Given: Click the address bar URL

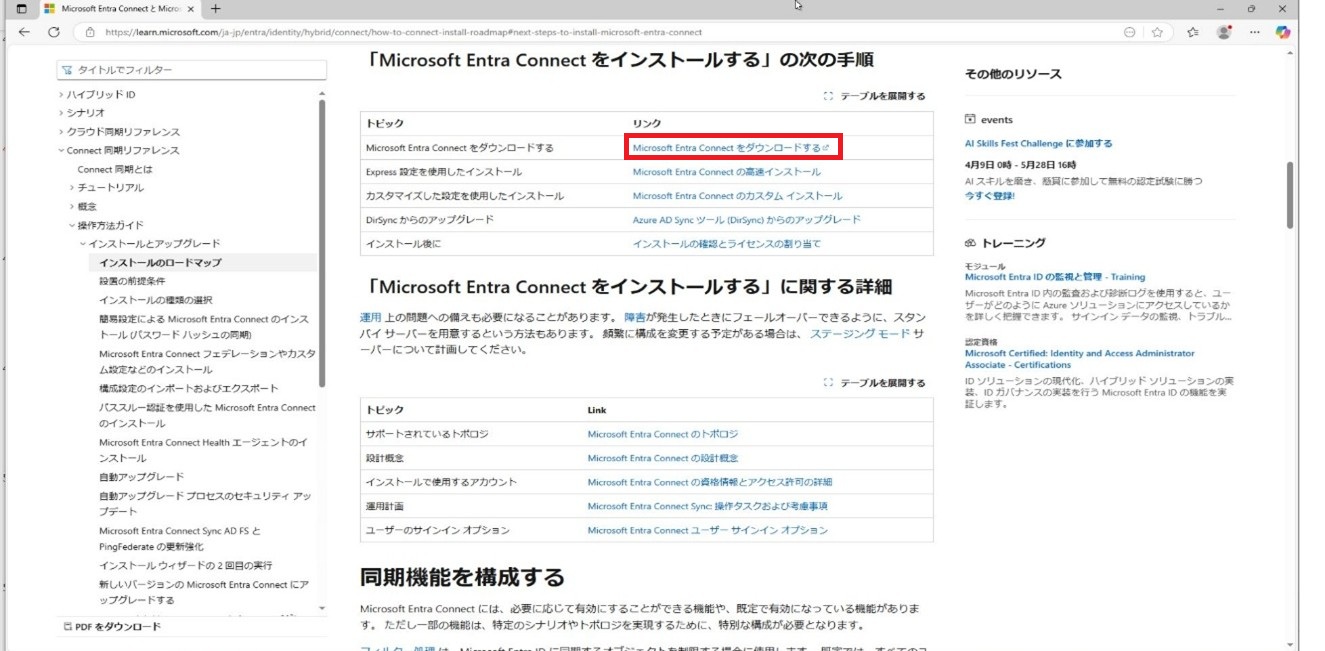Looking at the screenshot, I should (403, 32).
